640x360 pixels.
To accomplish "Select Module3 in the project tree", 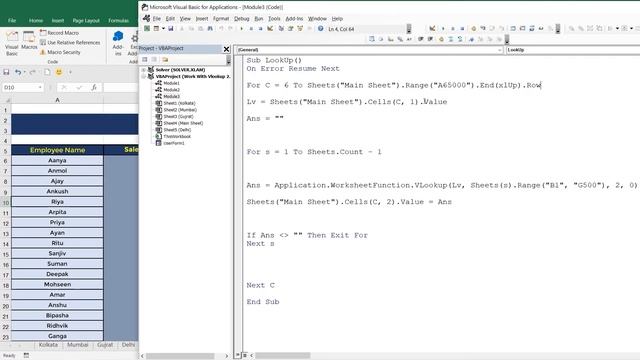I will coord(171,96).
